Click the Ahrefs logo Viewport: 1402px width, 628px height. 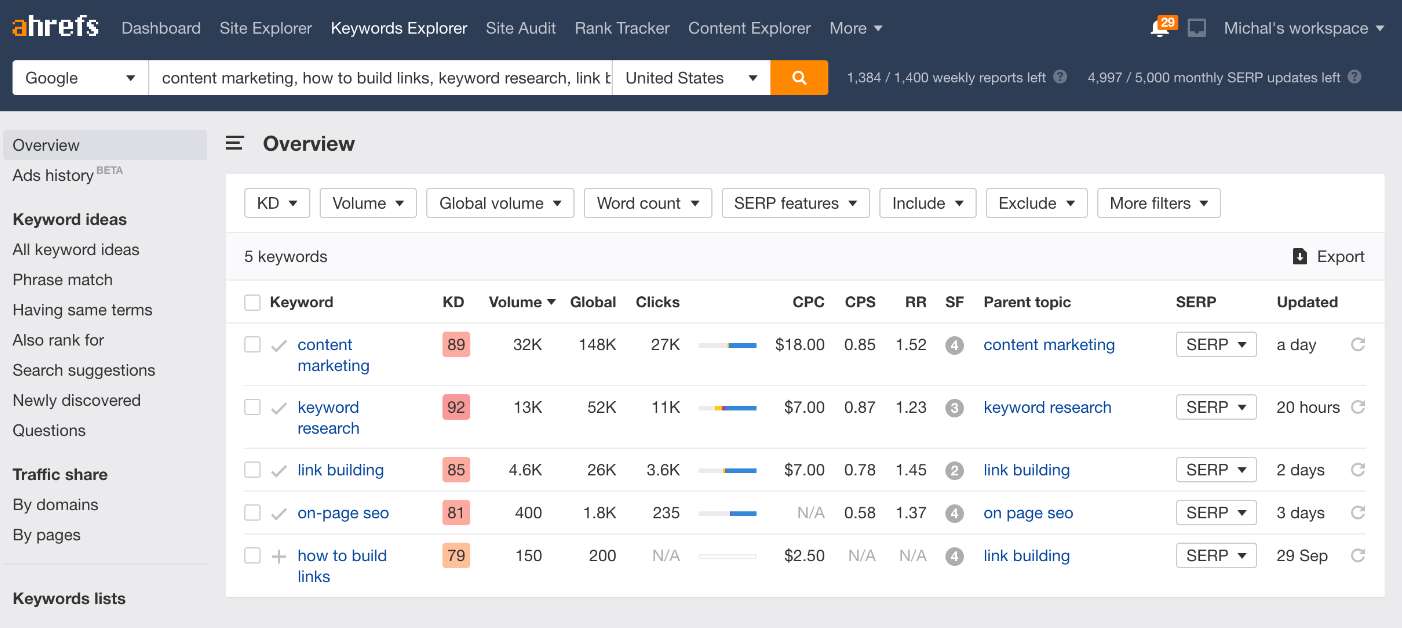55,27
